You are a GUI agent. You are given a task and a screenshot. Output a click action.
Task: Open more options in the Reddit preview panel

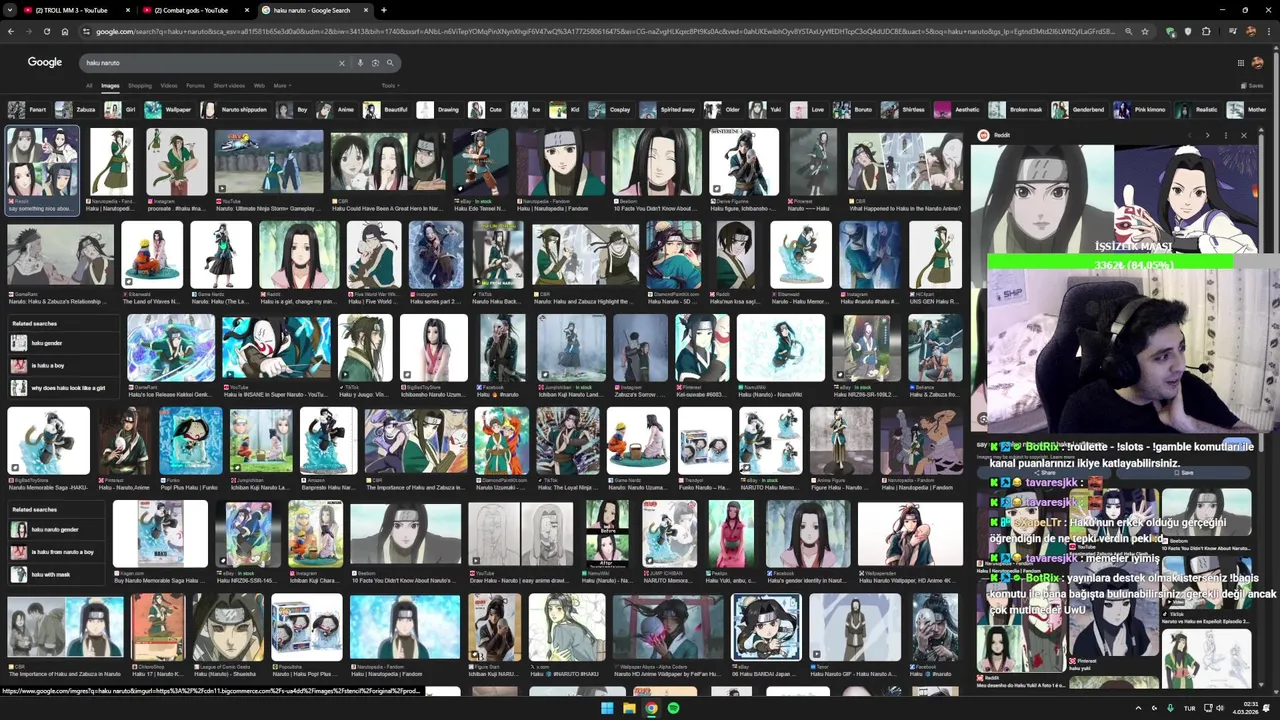pyautogui.click(x=1225, y=135)
